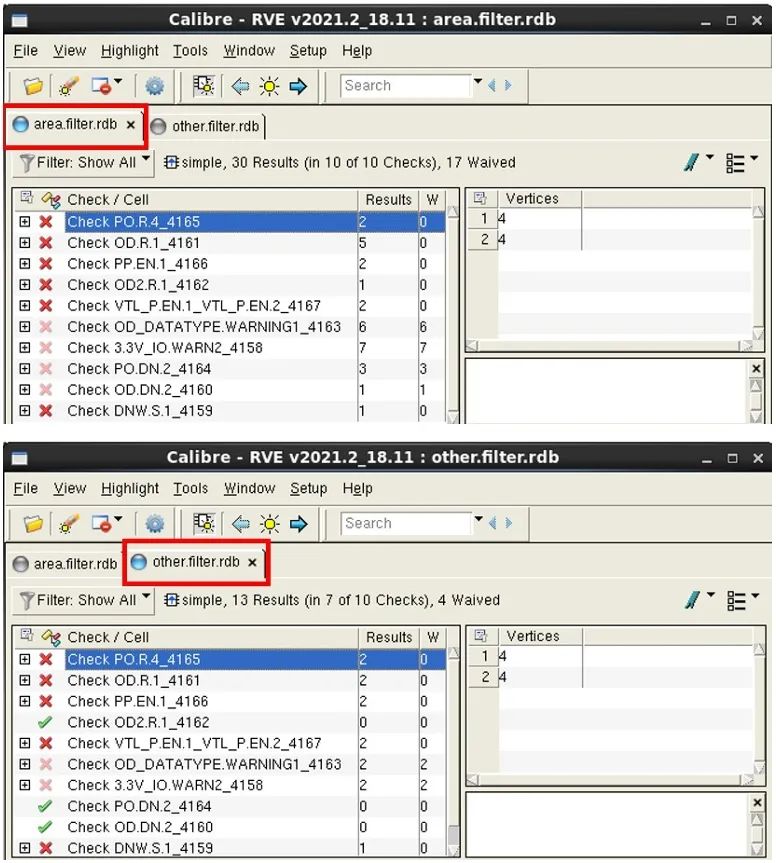Click table icon in top window Vertices header
Viewport: 776px width, 863px height.
click(480, 198)
